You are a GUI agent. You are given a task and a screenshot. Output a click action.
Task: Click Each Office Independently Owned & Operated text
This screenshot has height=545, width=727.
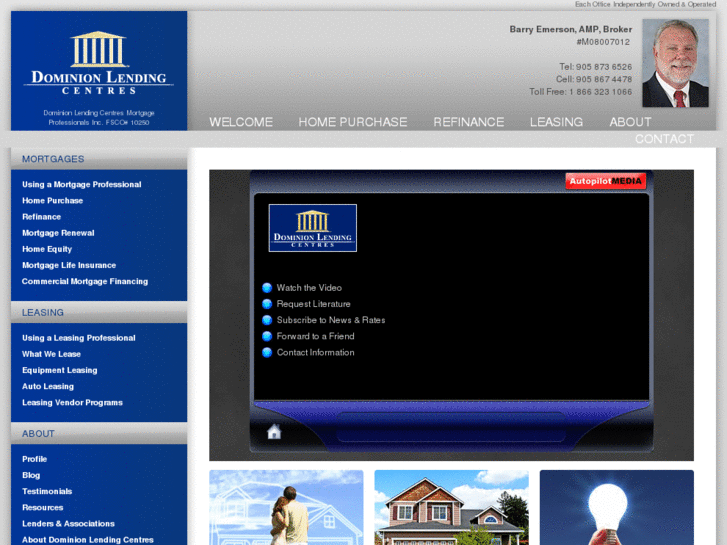tap(645, 4)
